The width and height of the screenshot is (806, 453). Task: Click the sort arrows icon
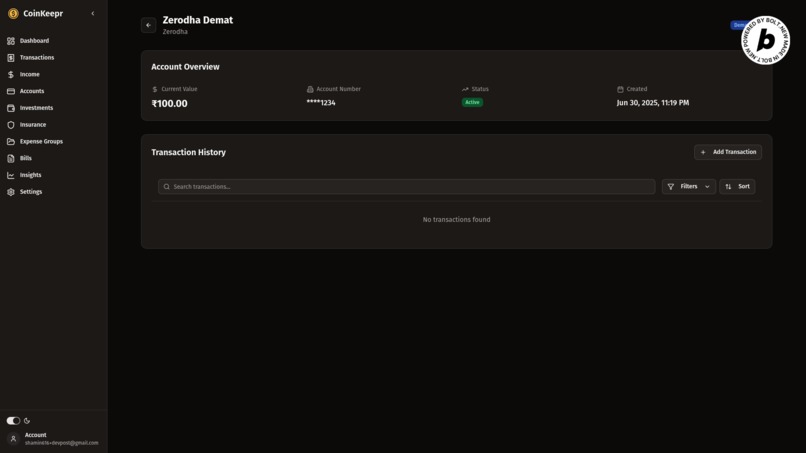click(728, 187)
